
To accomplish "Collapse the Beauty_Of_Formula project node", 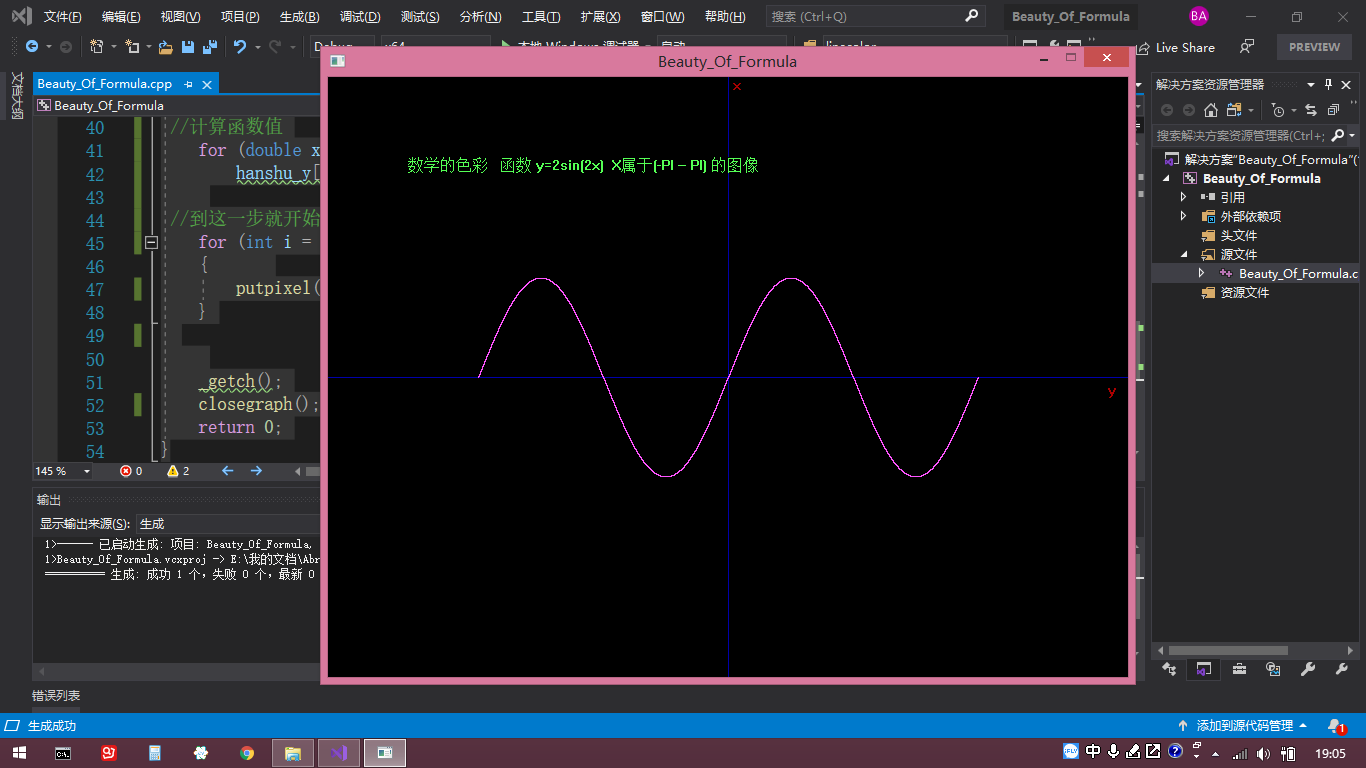I will (x=1166, y=178).
